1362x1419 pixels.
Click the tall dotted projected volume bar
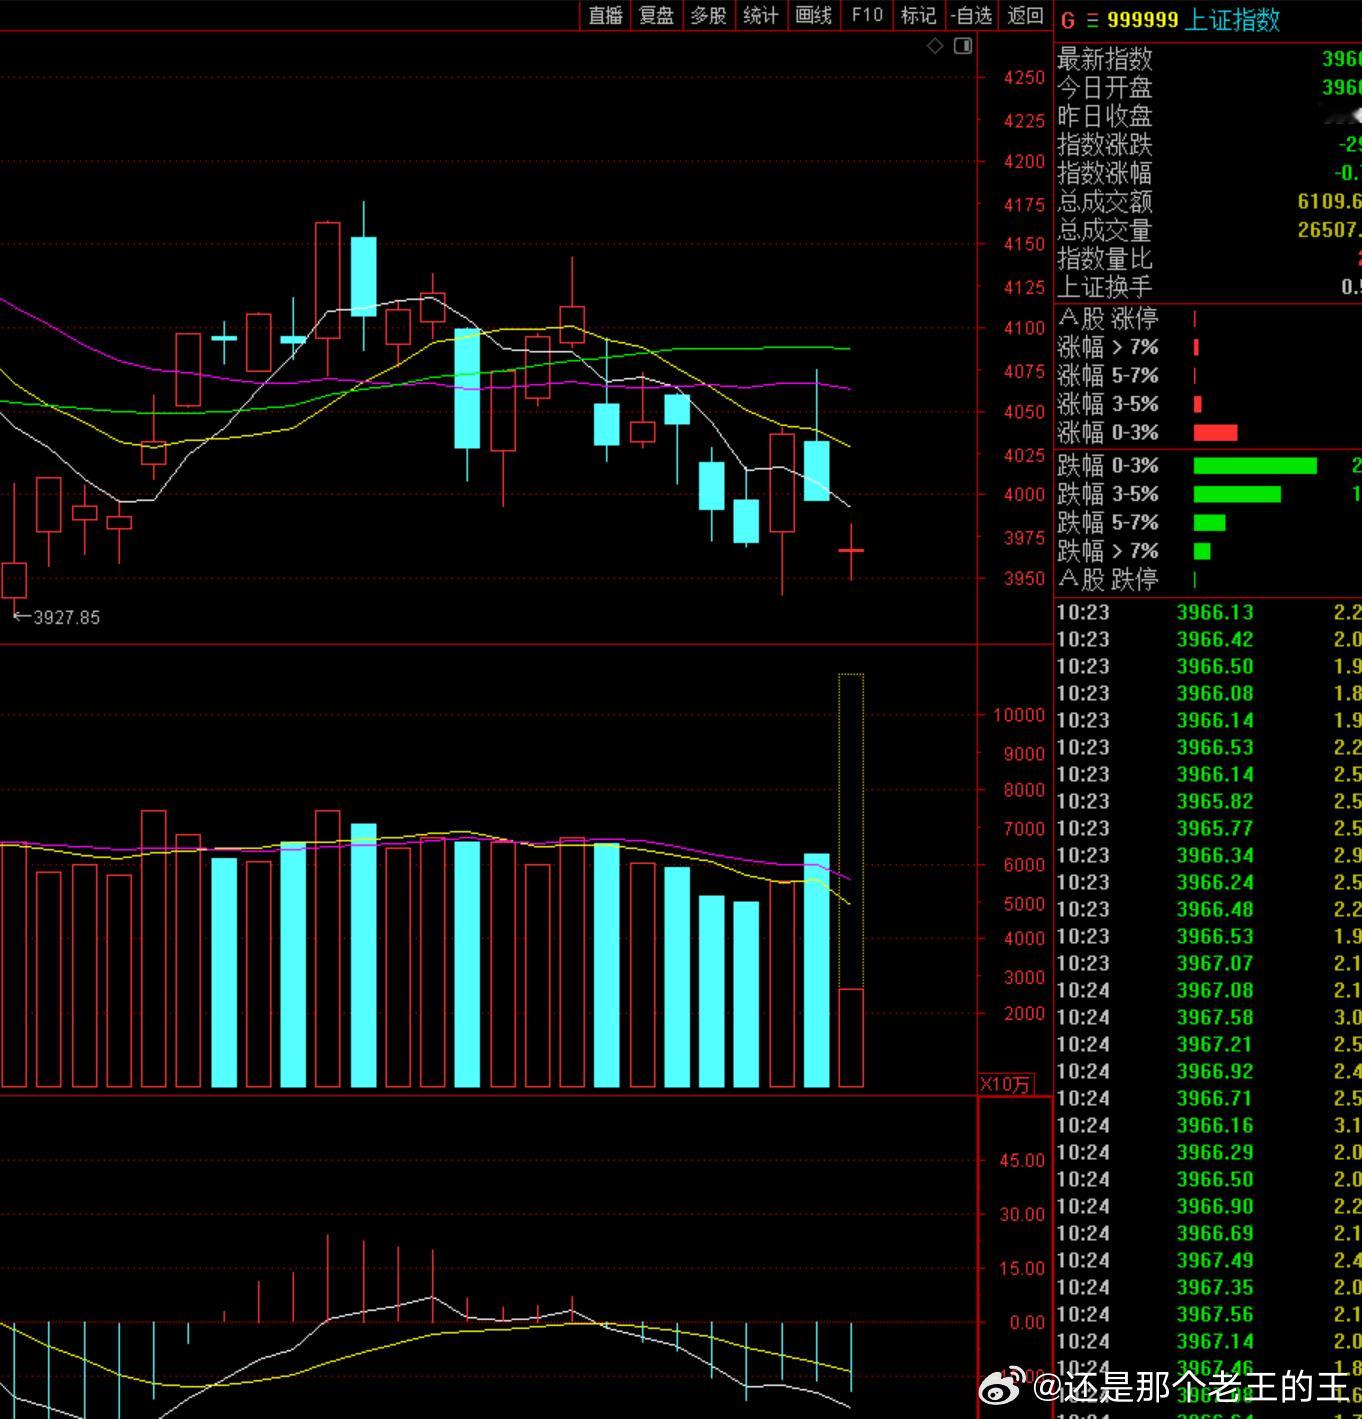click(x=851, y=830)
